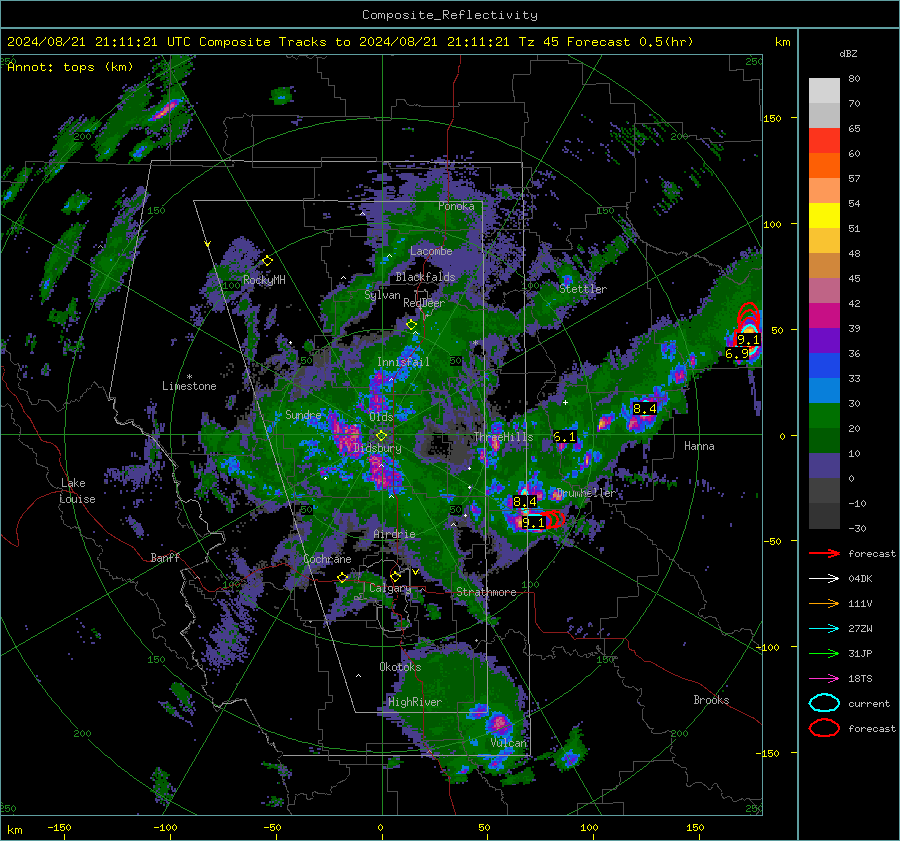Click the 6.9 storm top label
Viewport: 900px width, 841px height.
pyautogui.click(x=736, y=354)
